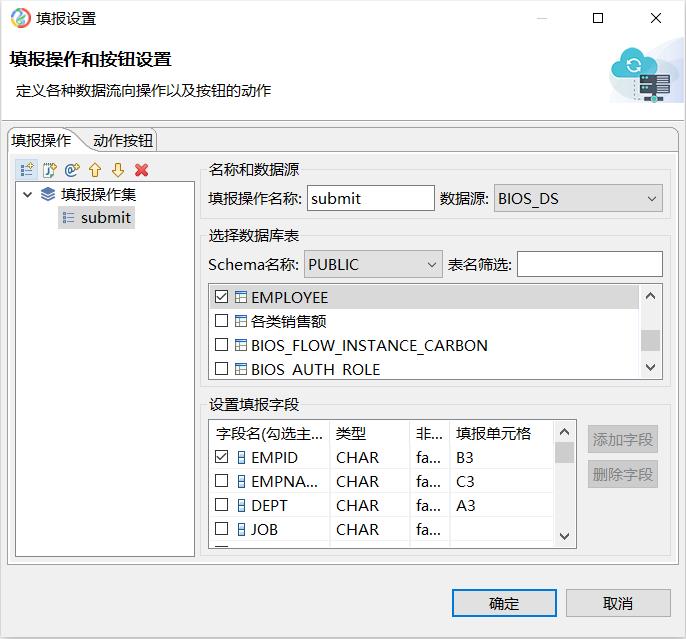Select the 填报操作集 tree item
This screenshot has height=639, width=686.
click(98, 194)
